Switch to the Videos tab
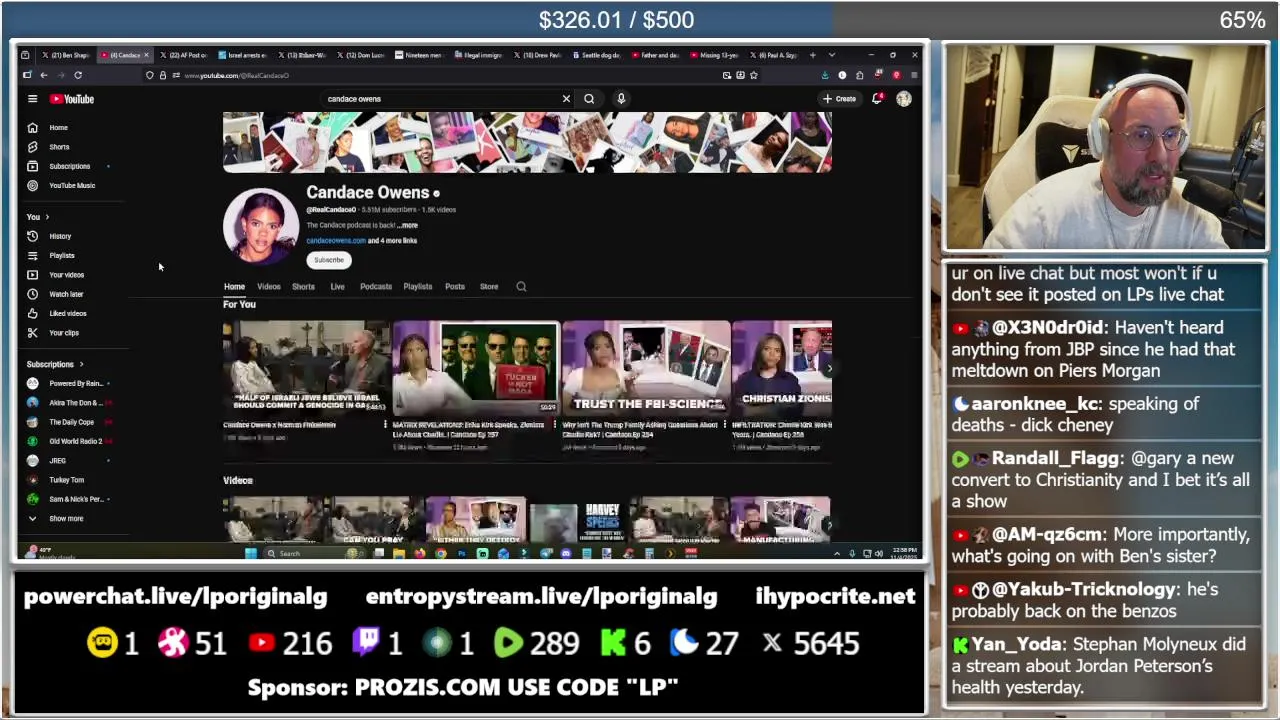 click(269, 287)
